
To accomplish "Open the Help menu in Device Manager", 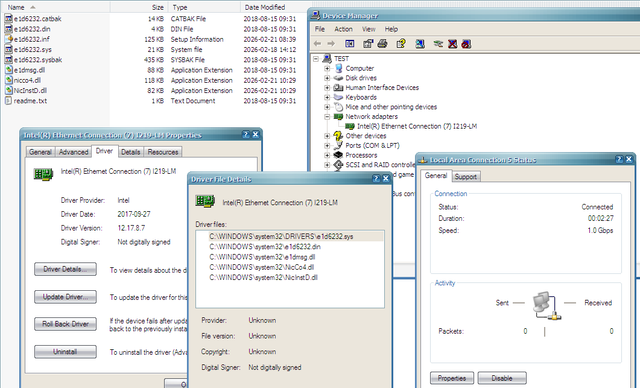I will tap(391, 29).
